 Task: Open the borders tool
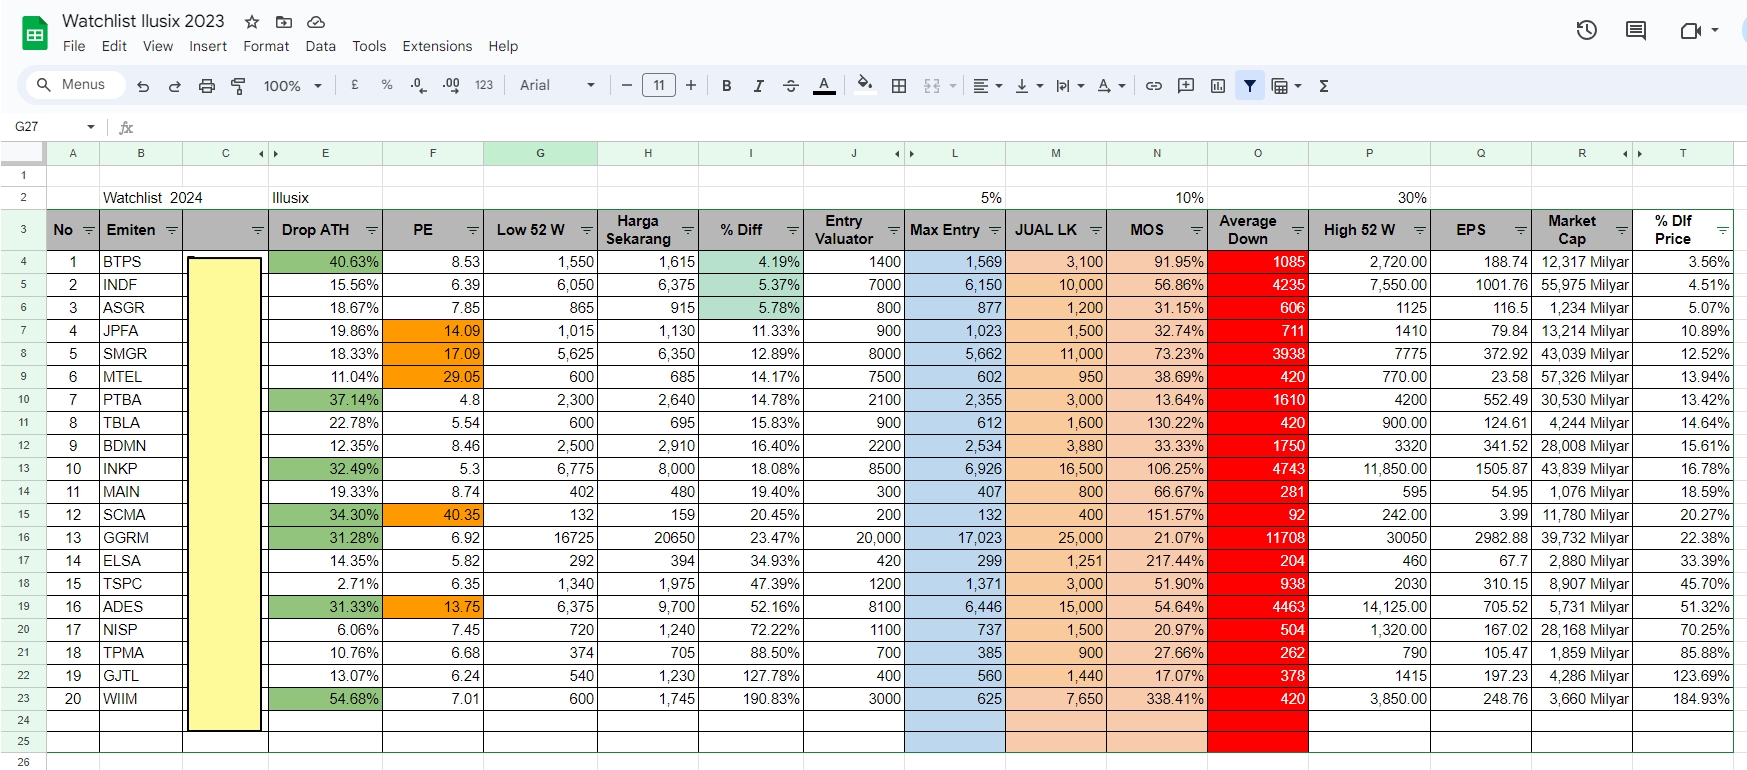(899, 86)
